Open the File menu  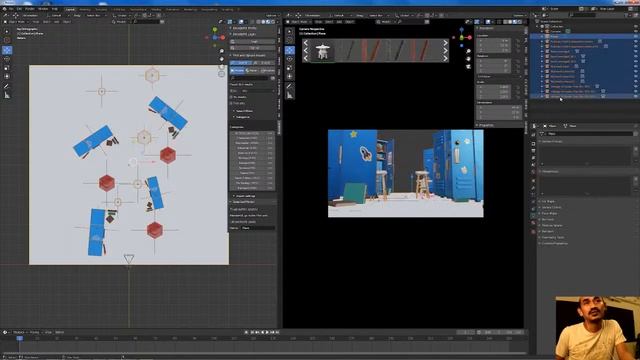[11, 9]
